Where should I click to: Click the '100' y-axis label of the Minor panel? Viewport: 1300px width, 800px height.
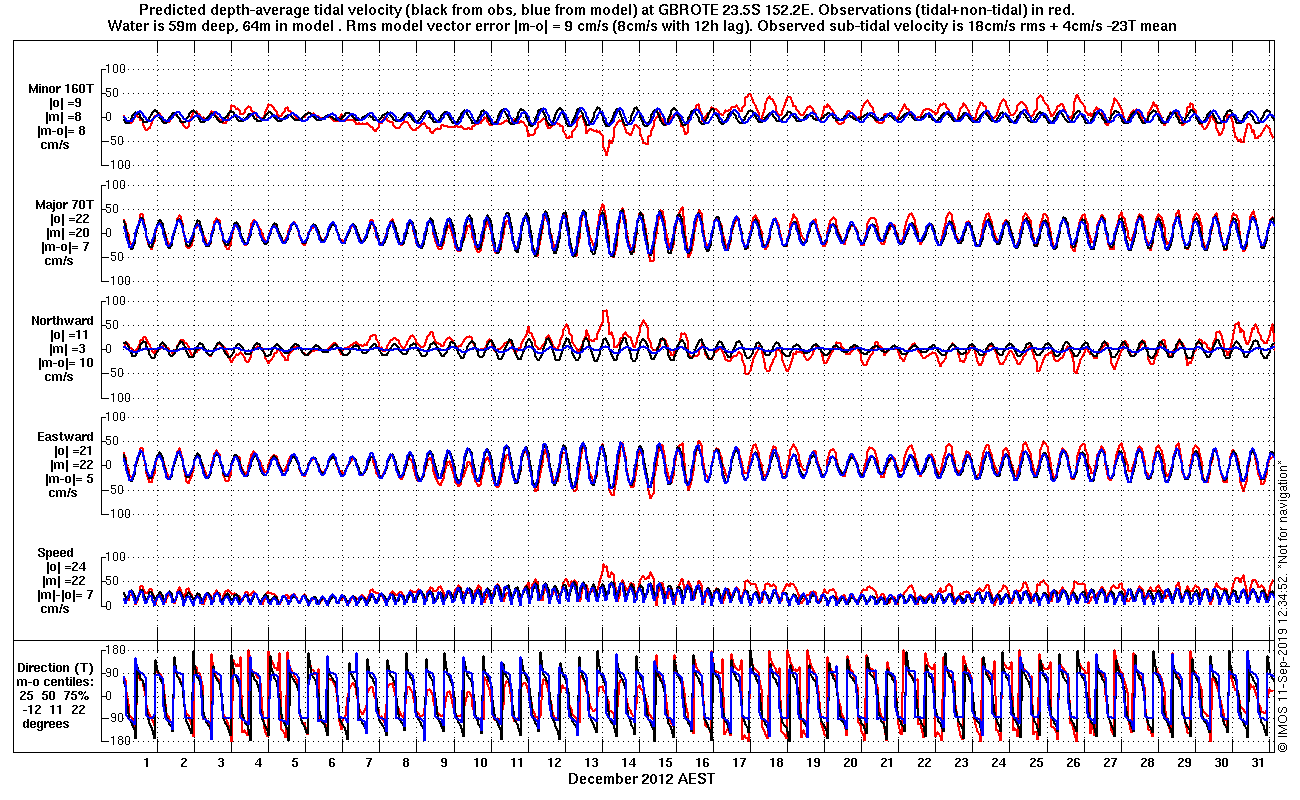coord(113,68)
